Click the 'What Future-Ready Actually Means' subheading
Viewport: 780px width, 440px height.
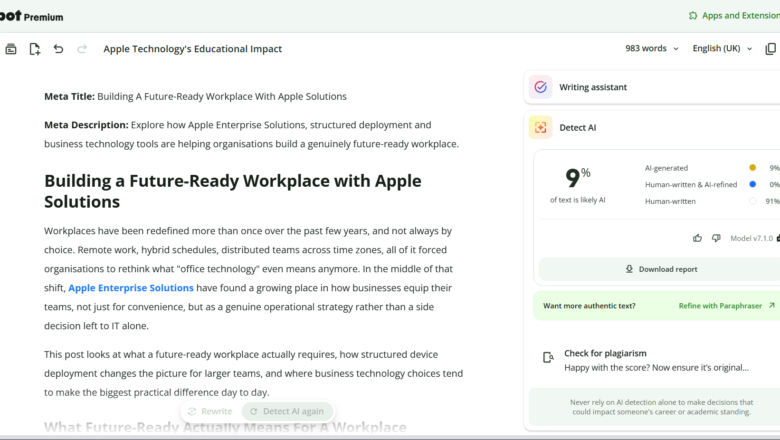click(225, 427)
